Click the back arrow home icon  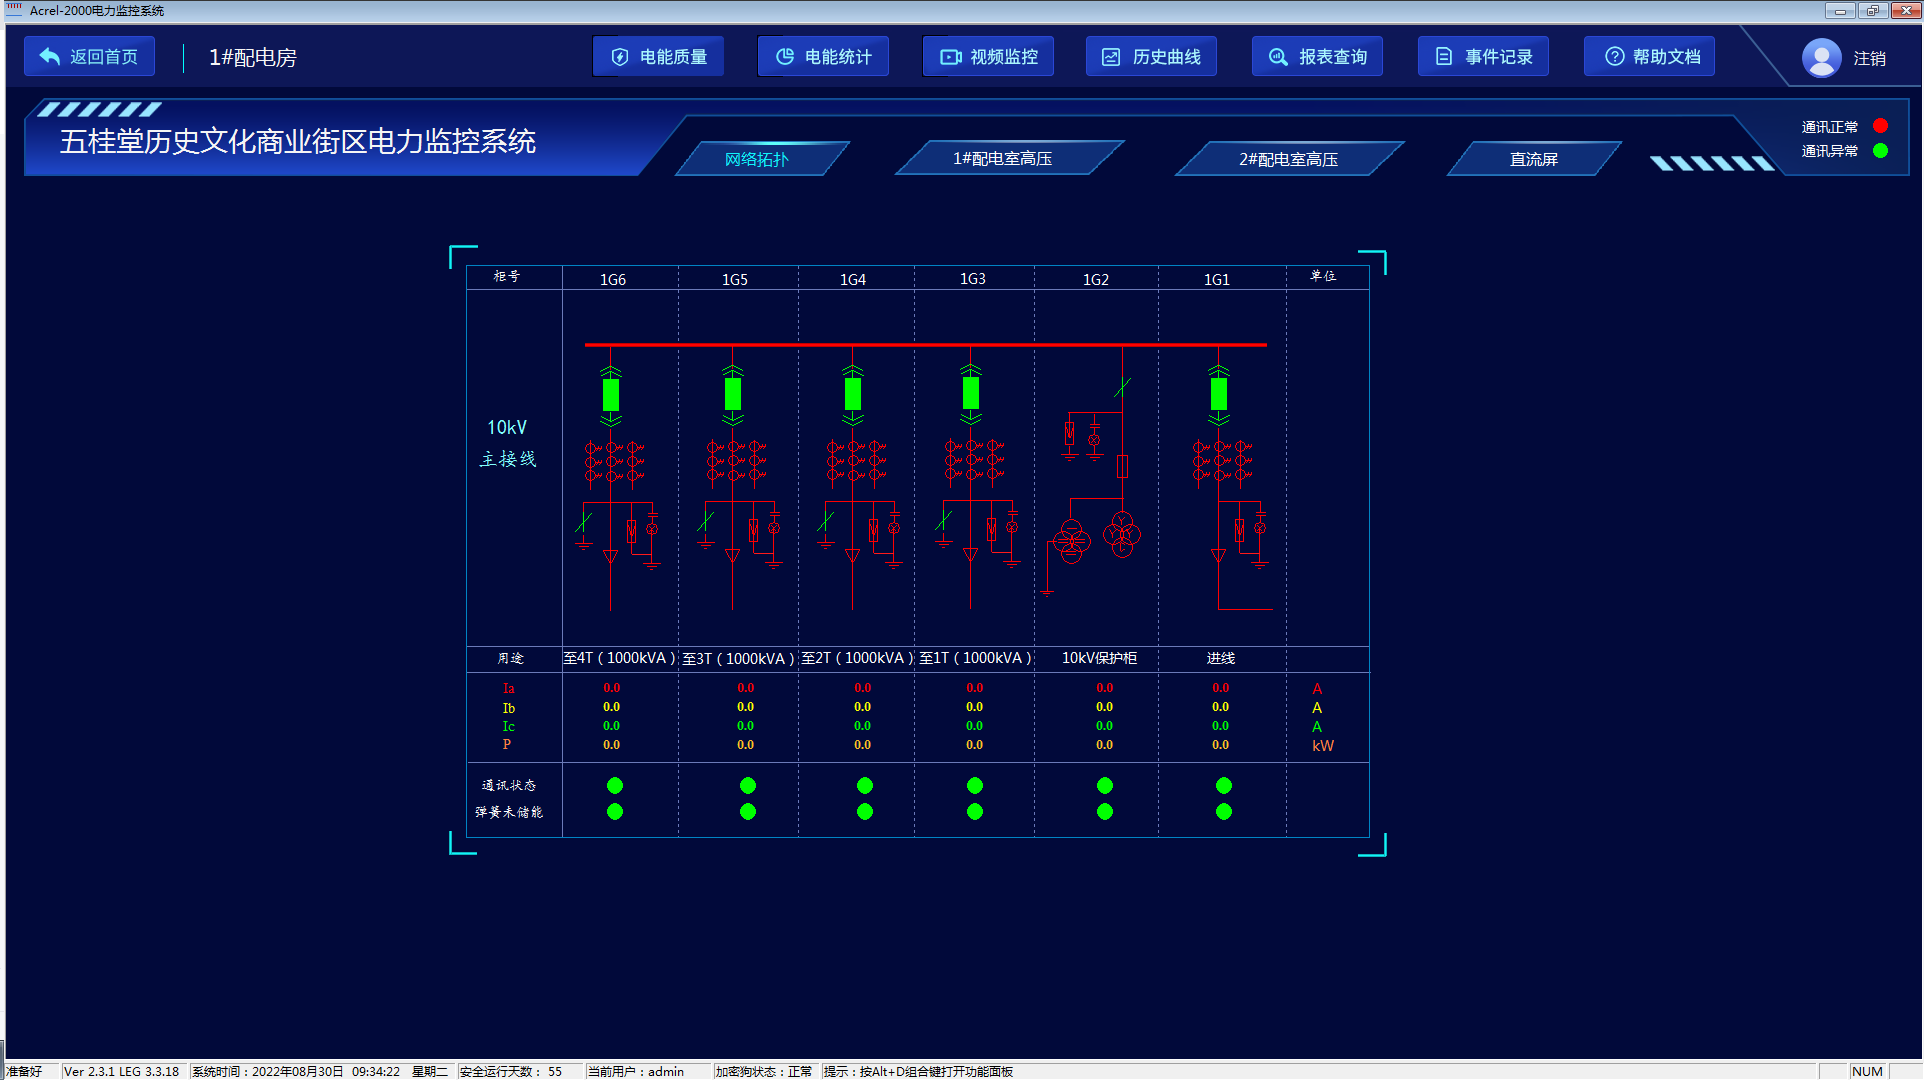pyautogui.click(x=50, y=57)
